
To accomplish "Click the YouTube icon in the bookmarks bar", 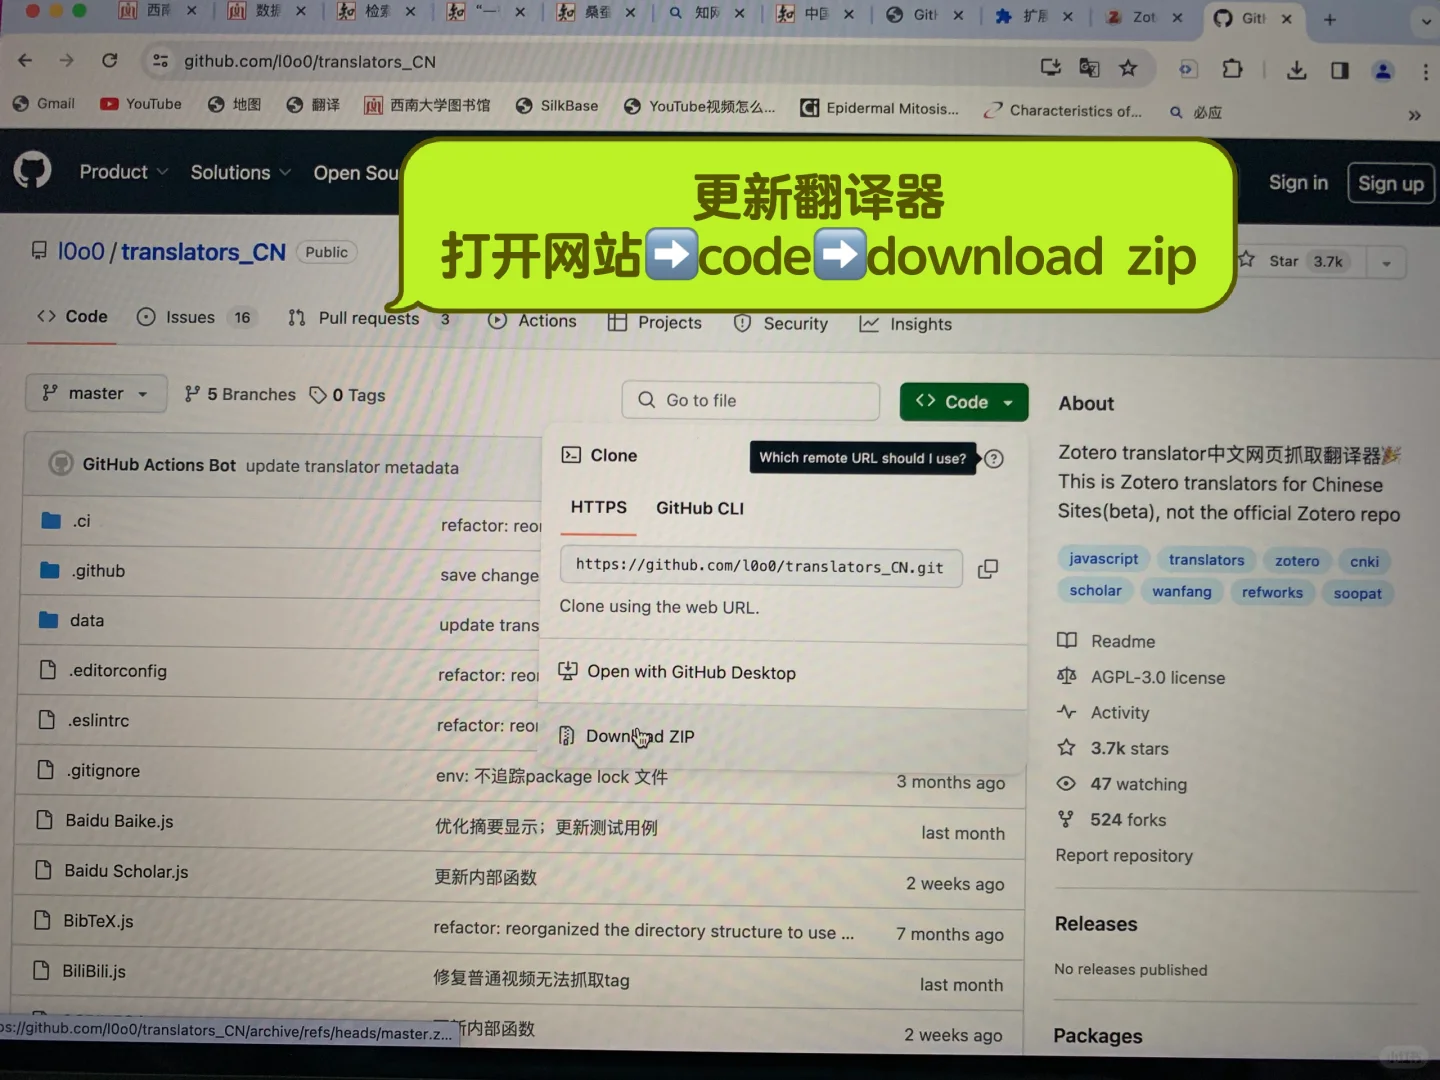I will (110, 104).
